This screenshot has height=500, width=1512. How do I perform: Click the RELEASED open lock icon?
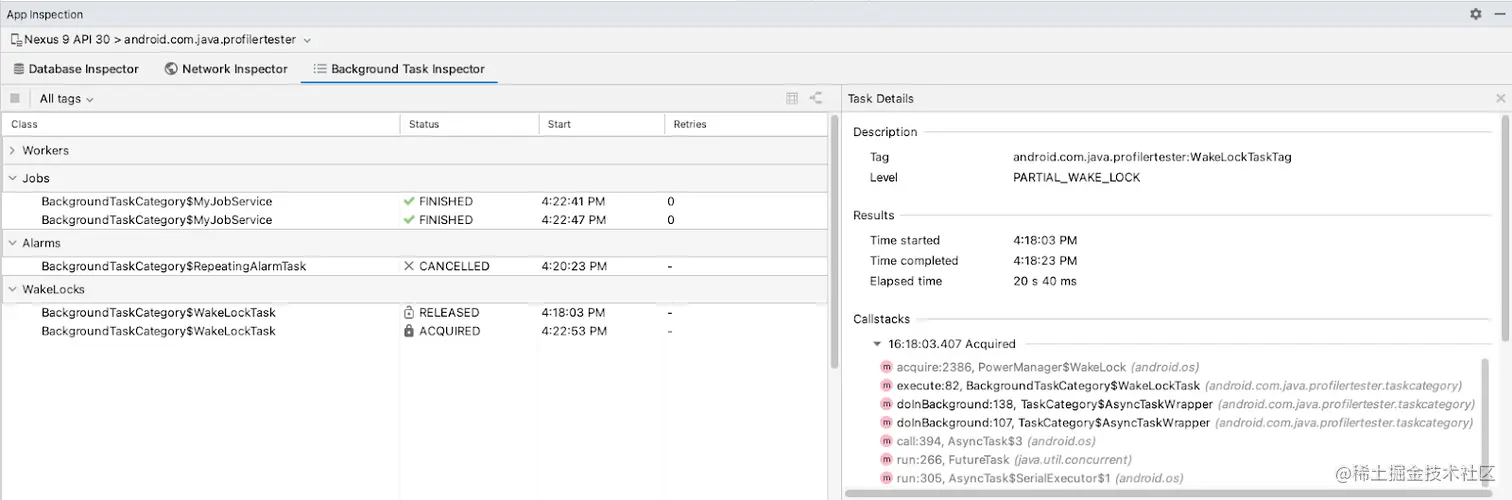pyautogui.click(x=409, y=312)
